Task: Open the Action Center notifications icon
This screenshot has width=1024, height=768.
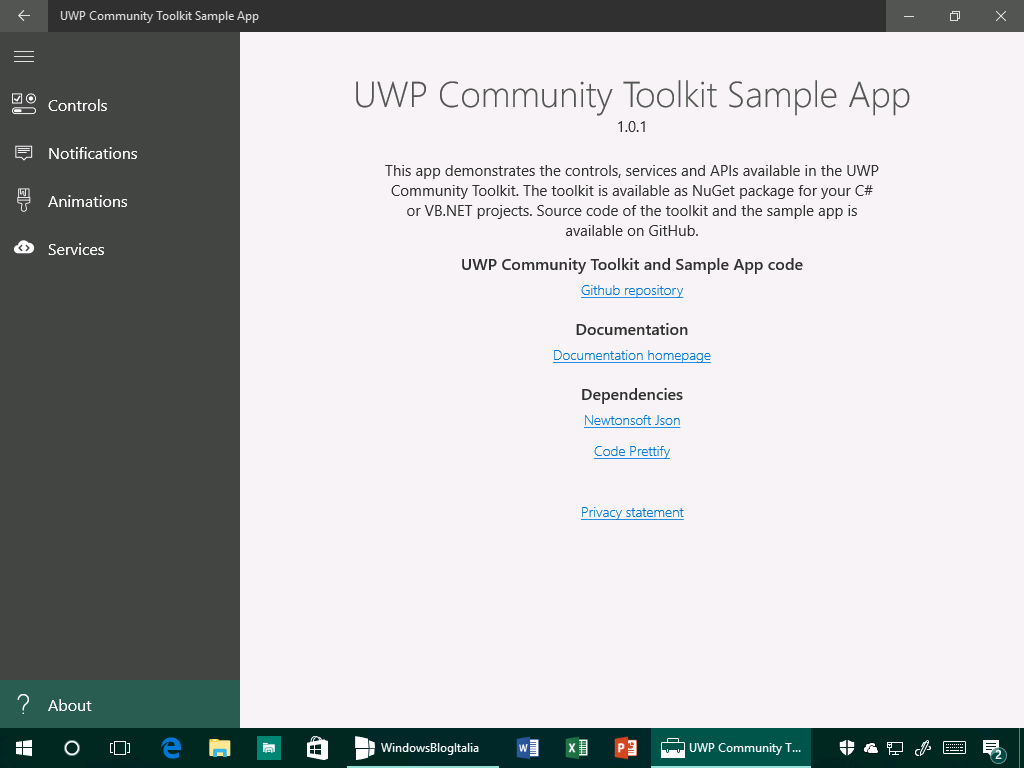Action: (x=993, y=749)
